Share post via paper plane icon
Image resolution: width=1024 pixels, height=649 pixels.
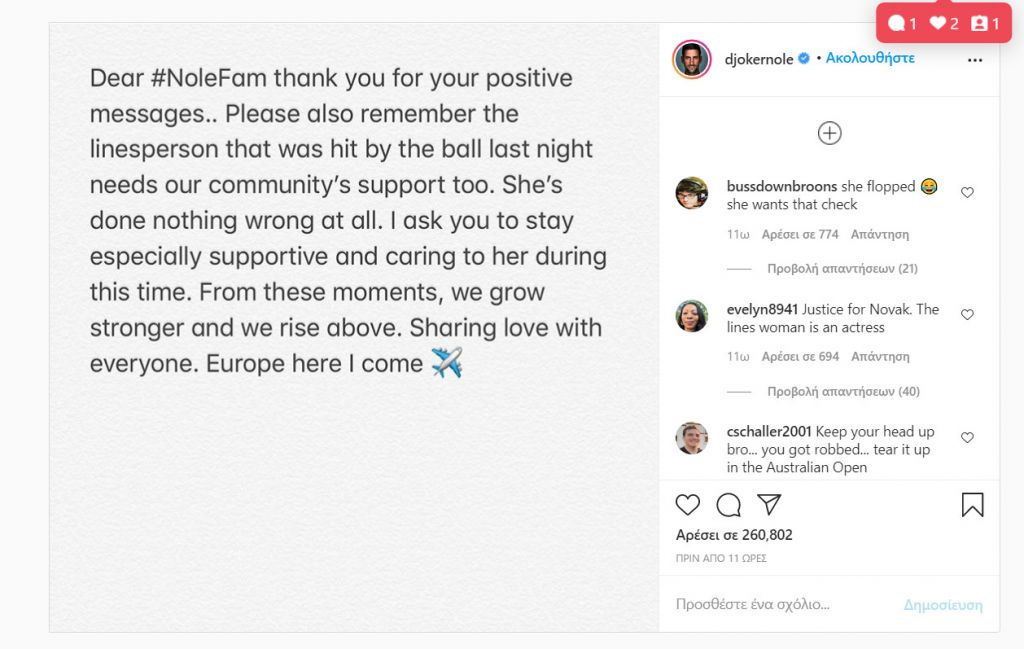[769, 504]
